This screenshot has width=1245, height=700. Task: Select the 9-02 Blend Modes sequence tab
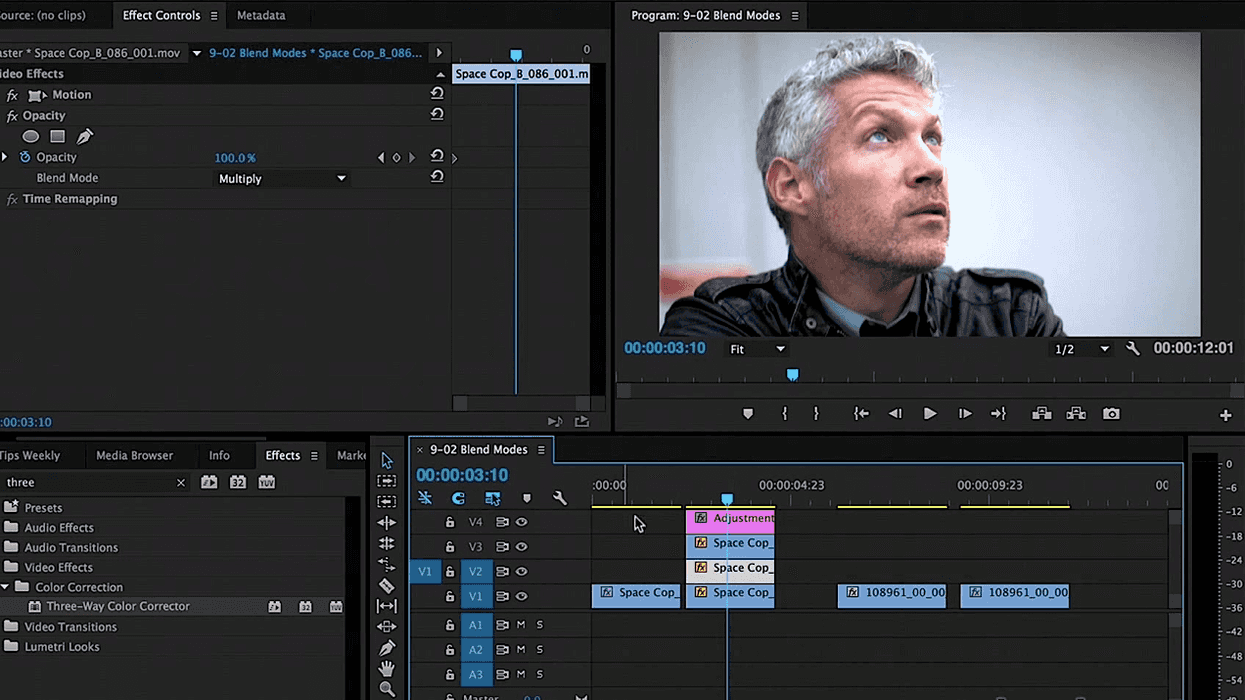tap(478, 450)
